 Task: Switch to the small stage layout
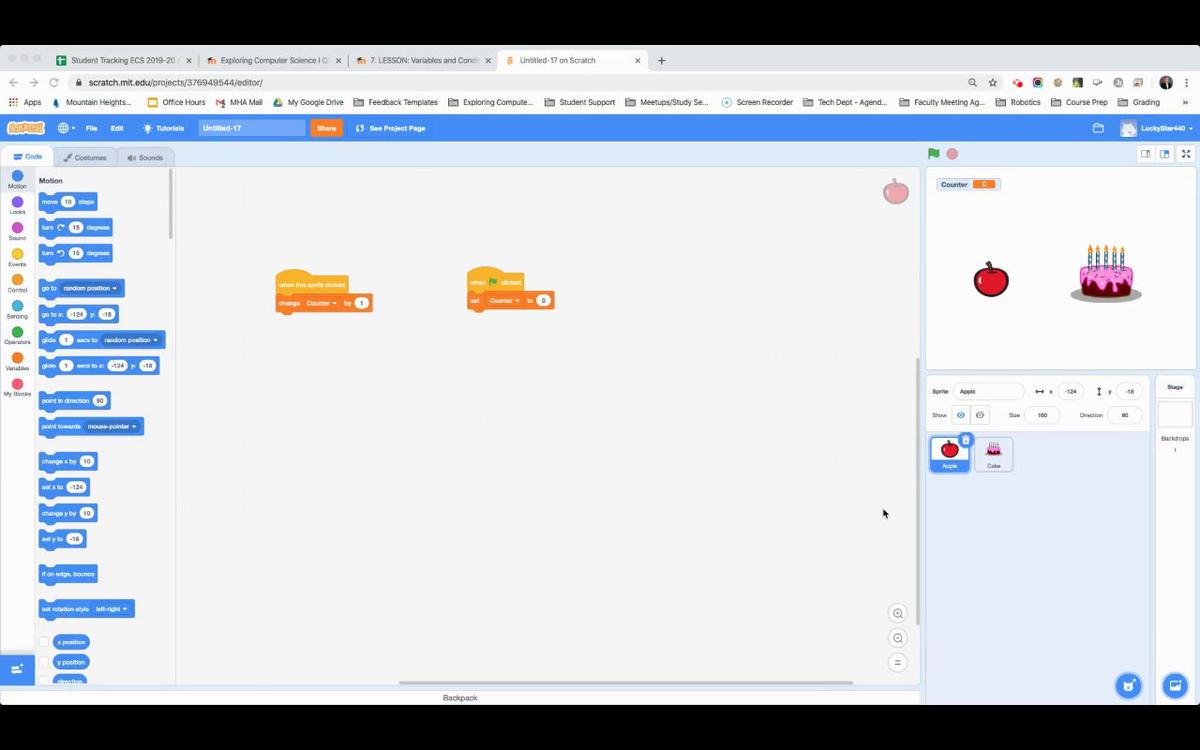coord(1146,154)
